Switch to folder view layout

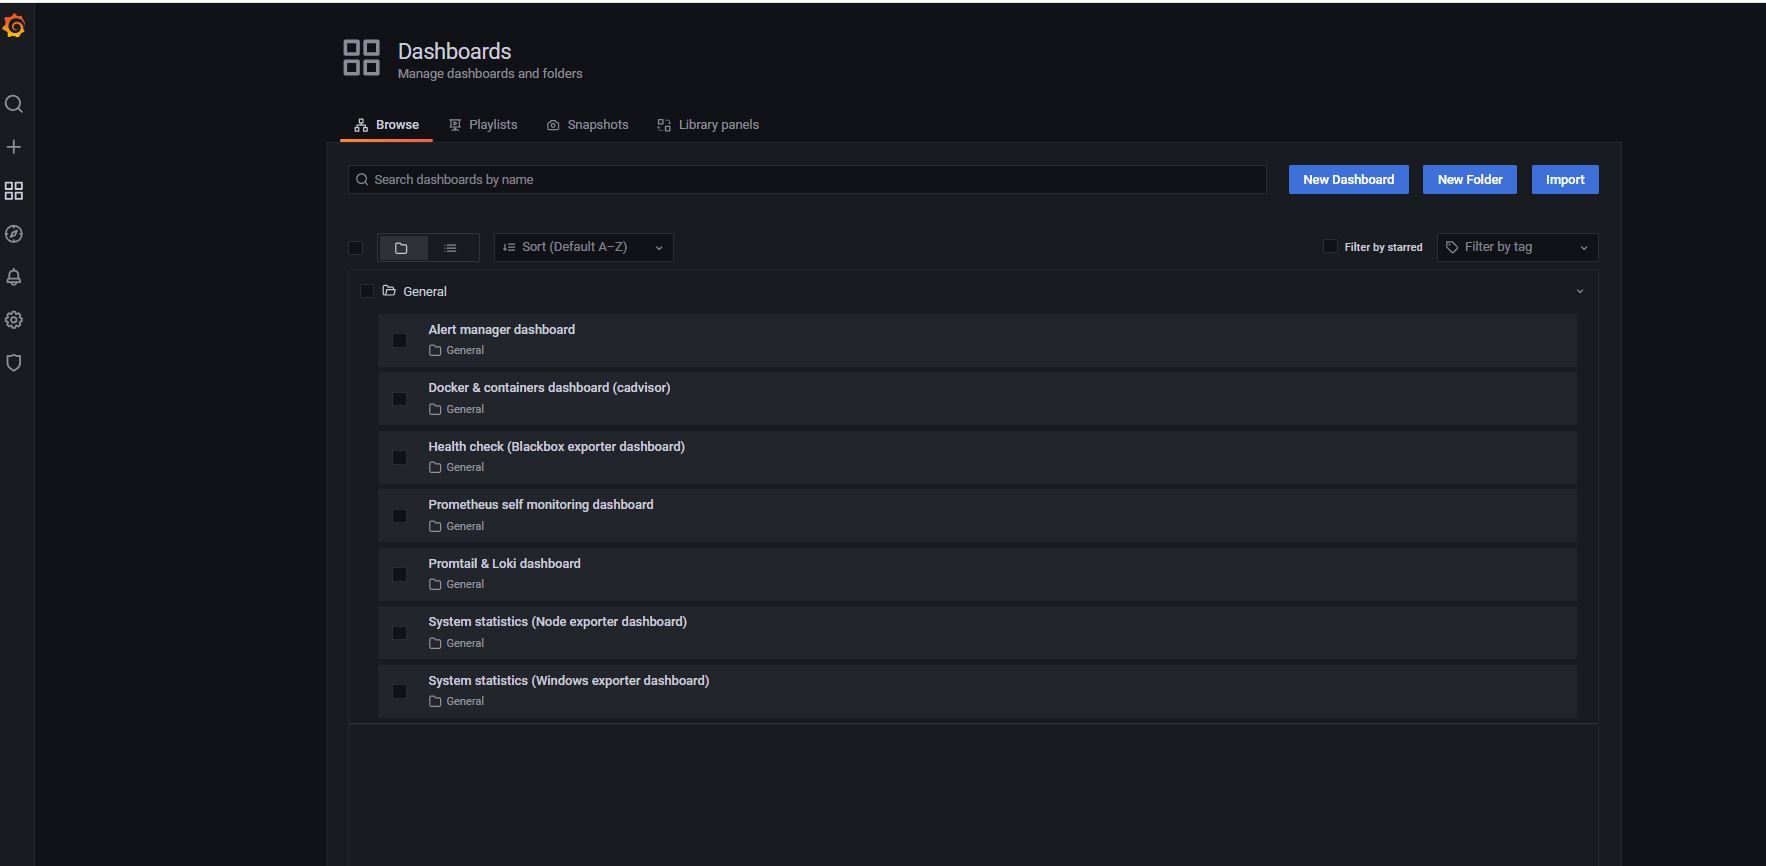point(402,248)
